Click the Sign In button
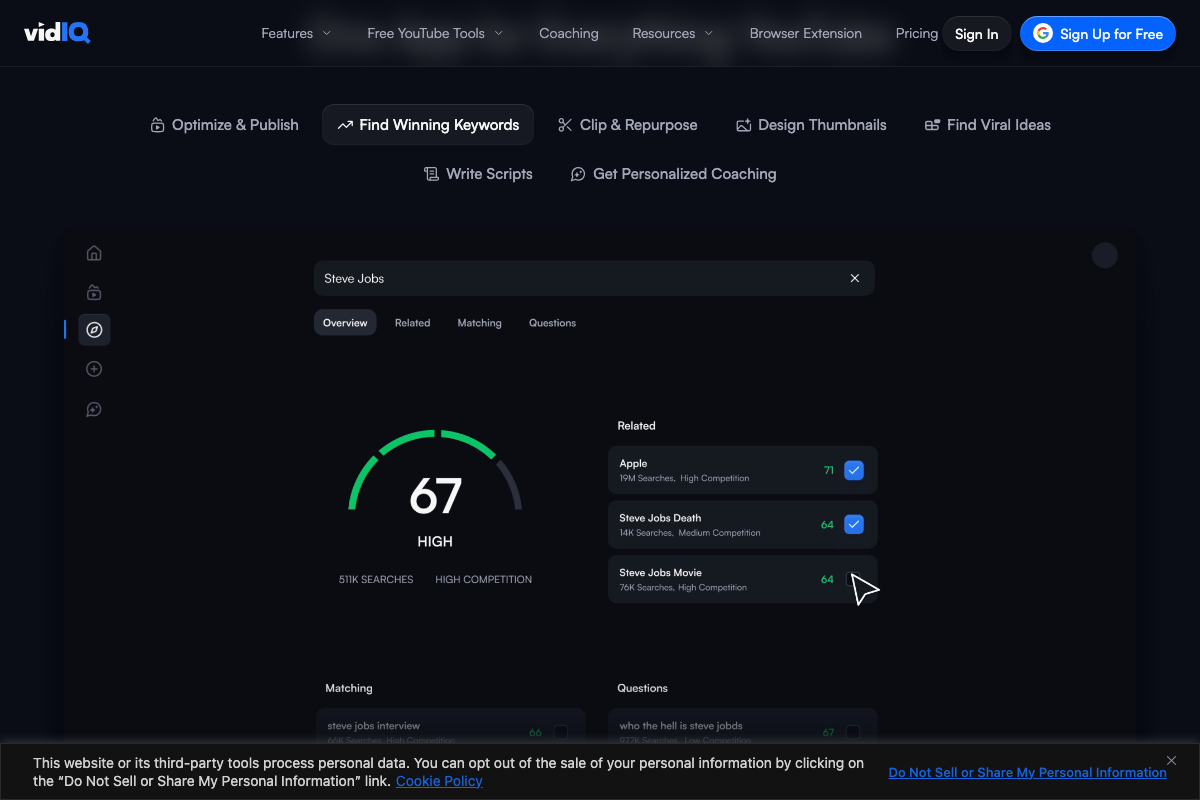The image size is (1200, 800). 976,34
